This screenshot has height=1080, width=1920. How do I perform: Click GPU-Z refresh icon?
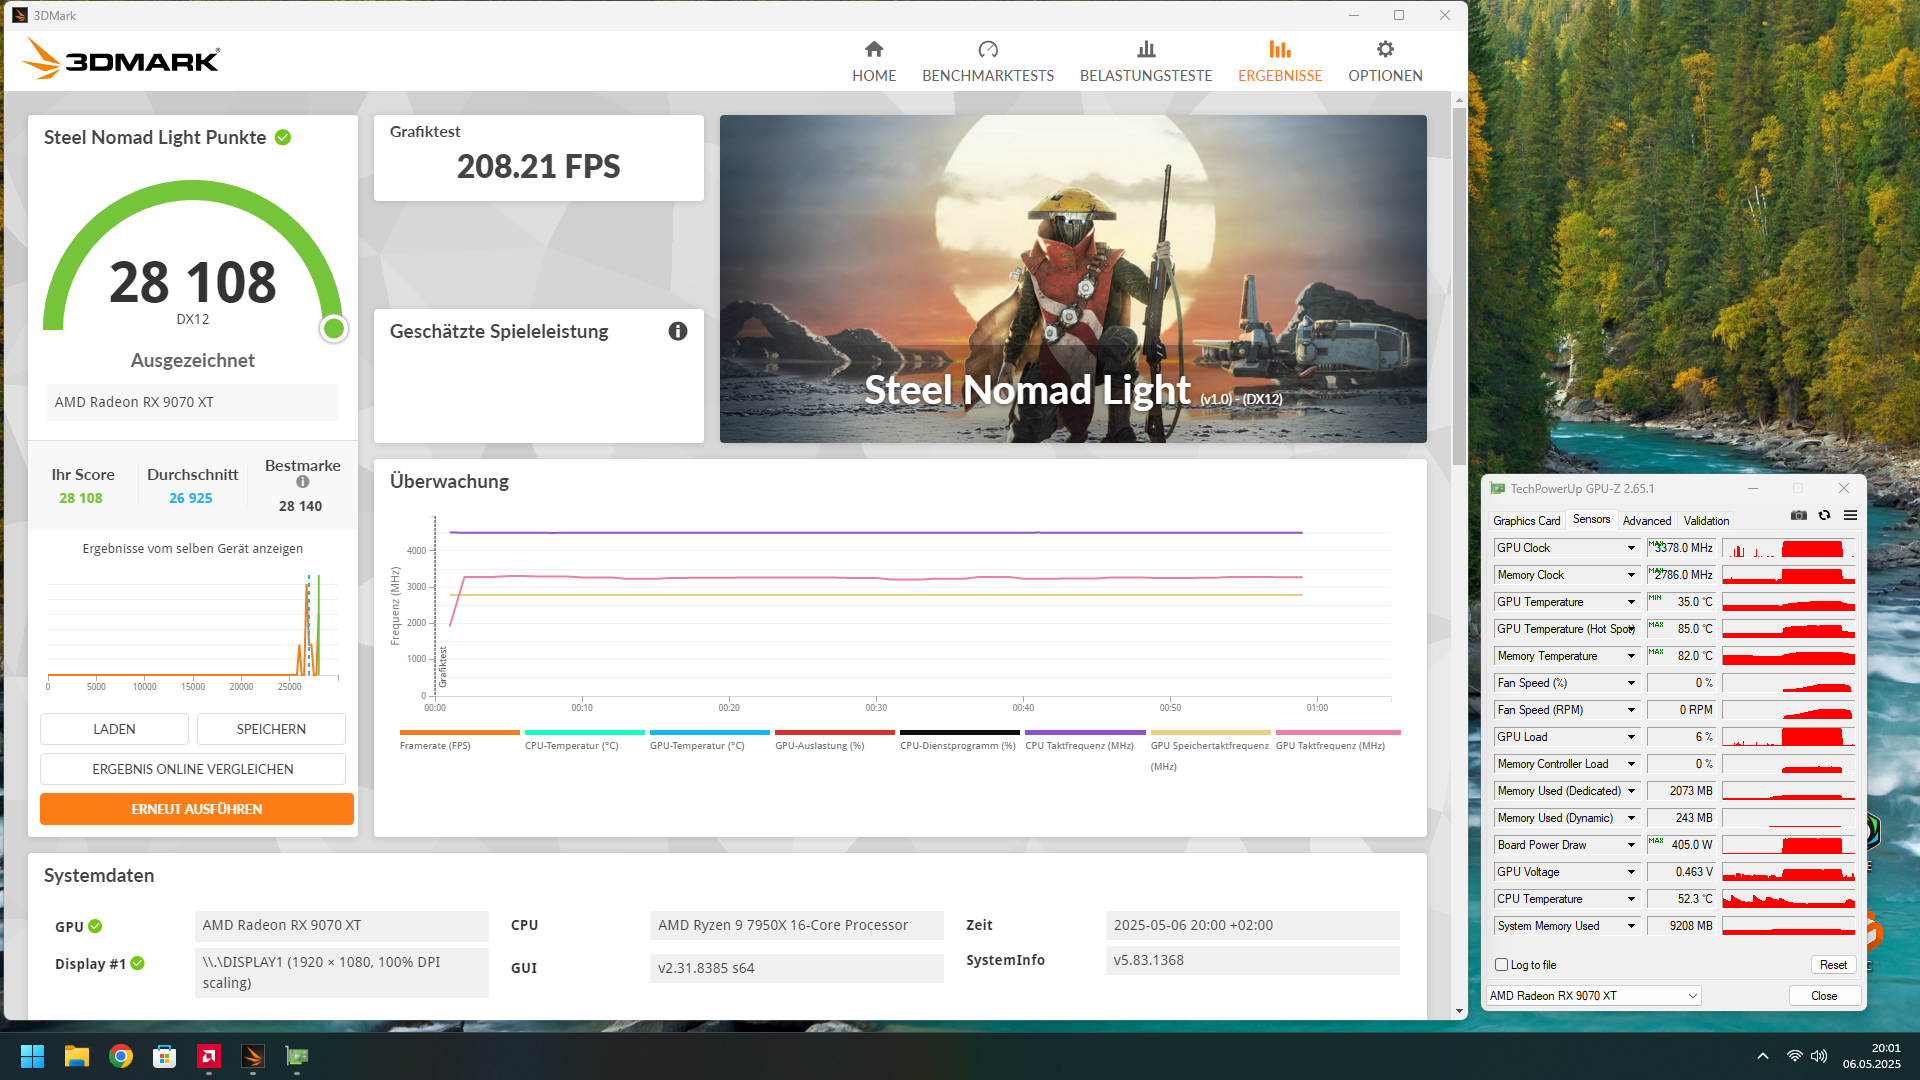pyautogui.click(x=1825, y=515)
